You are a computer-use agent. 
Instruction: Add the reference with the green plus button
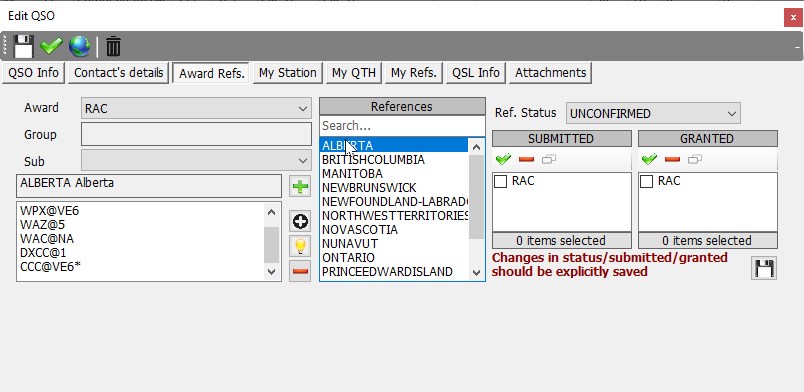click(x=300, y=186)
